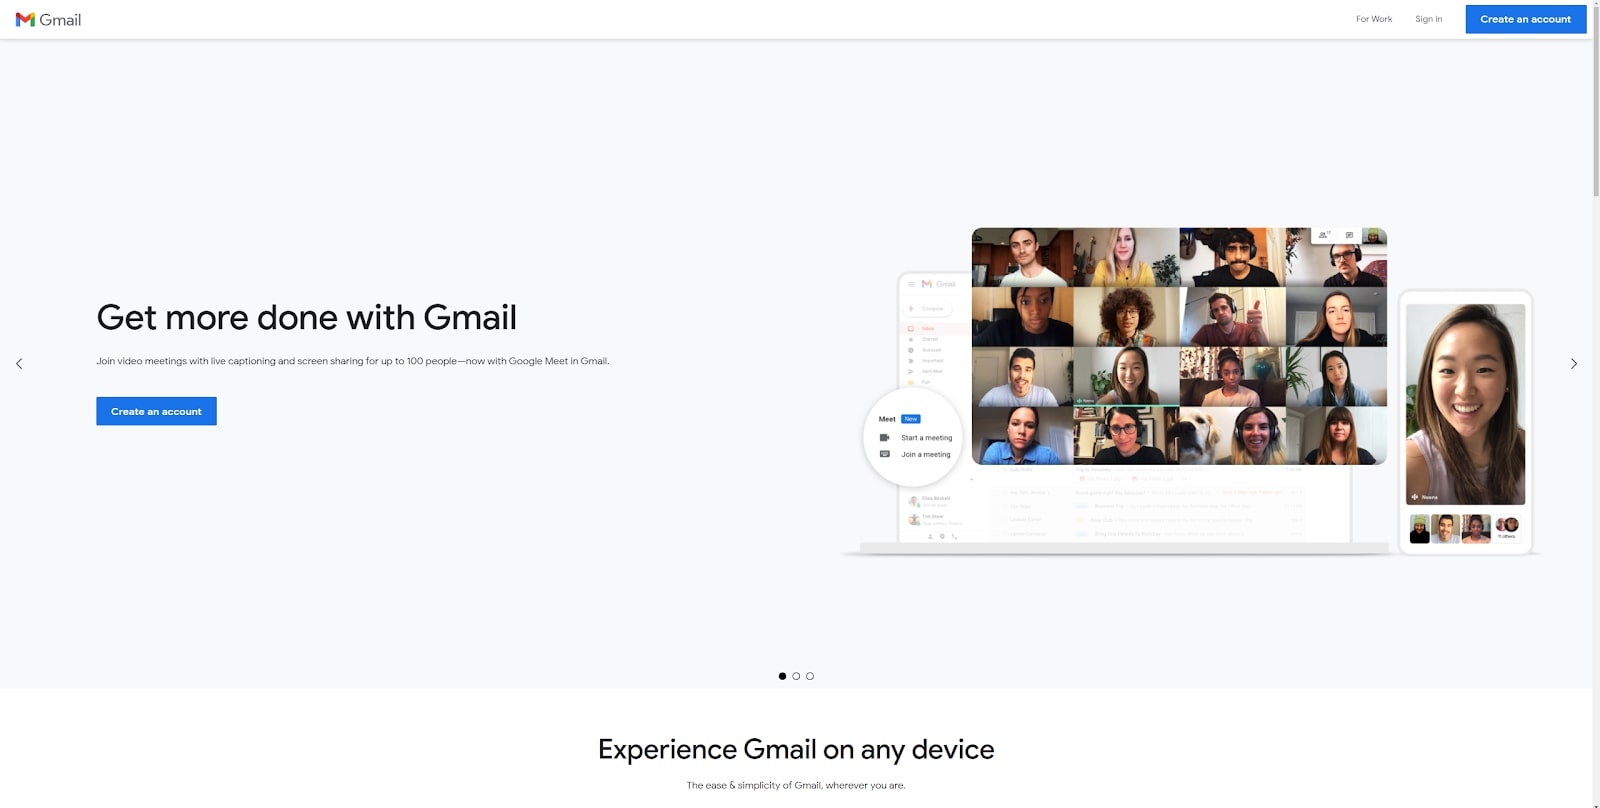Click the video meeting grid image
The width and height of the screenshot is (1600, 808).
click(1179, 346)
